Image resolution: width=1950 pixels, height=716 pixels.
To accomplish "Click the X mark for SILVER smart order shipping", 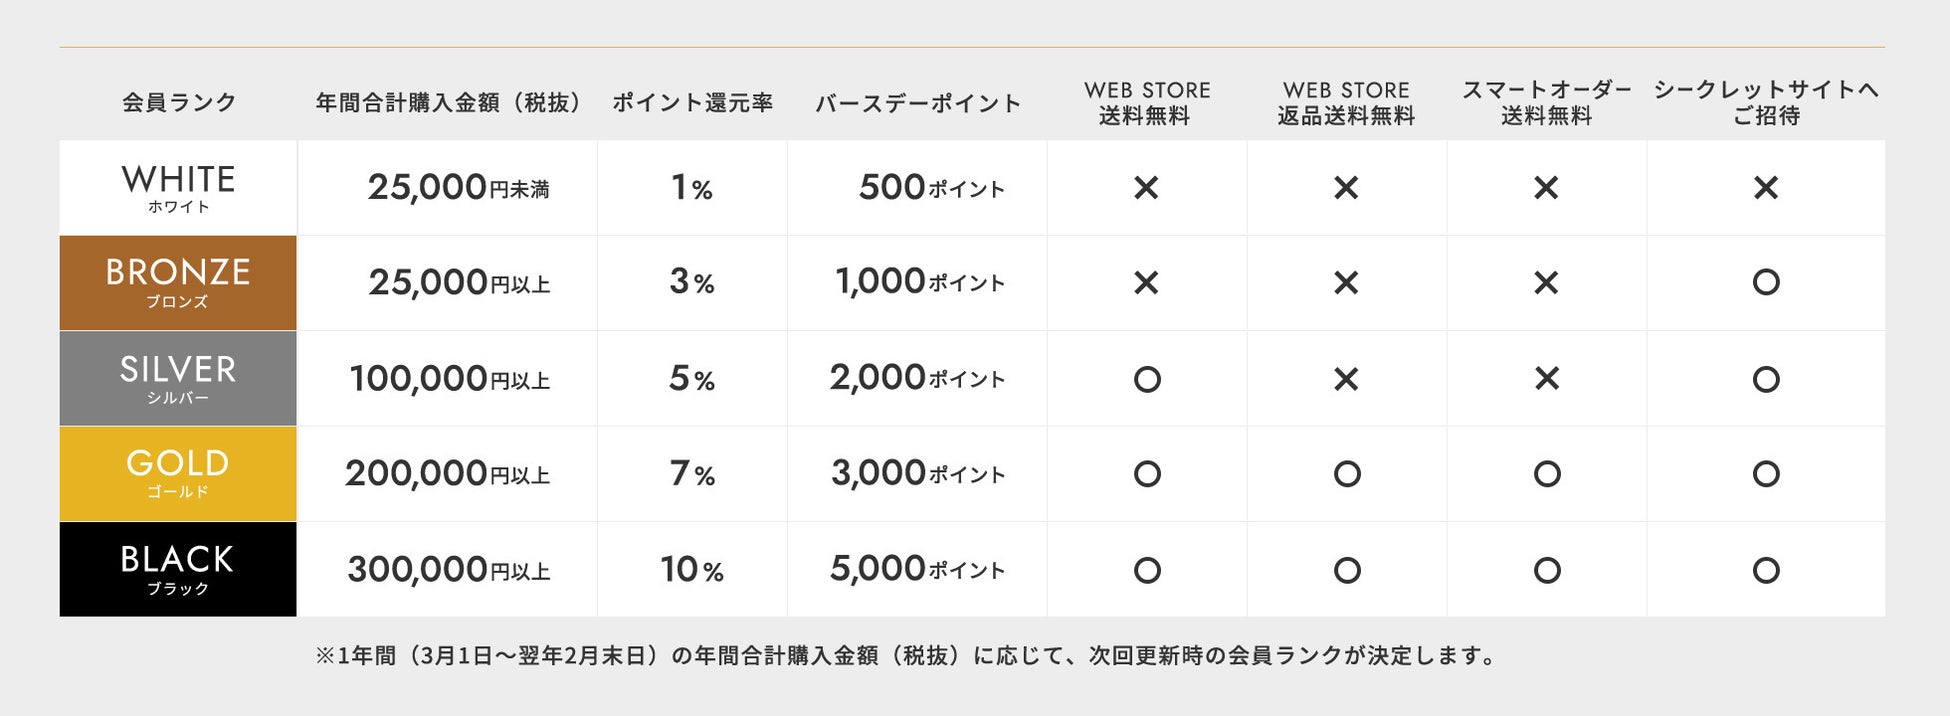I will 1546,378.
